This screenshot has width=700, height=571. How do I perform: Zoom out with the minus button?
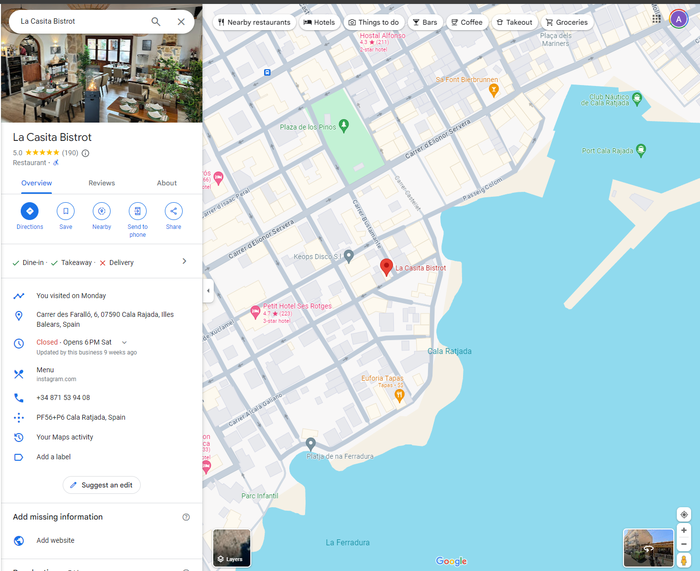(x=683, y=544)
